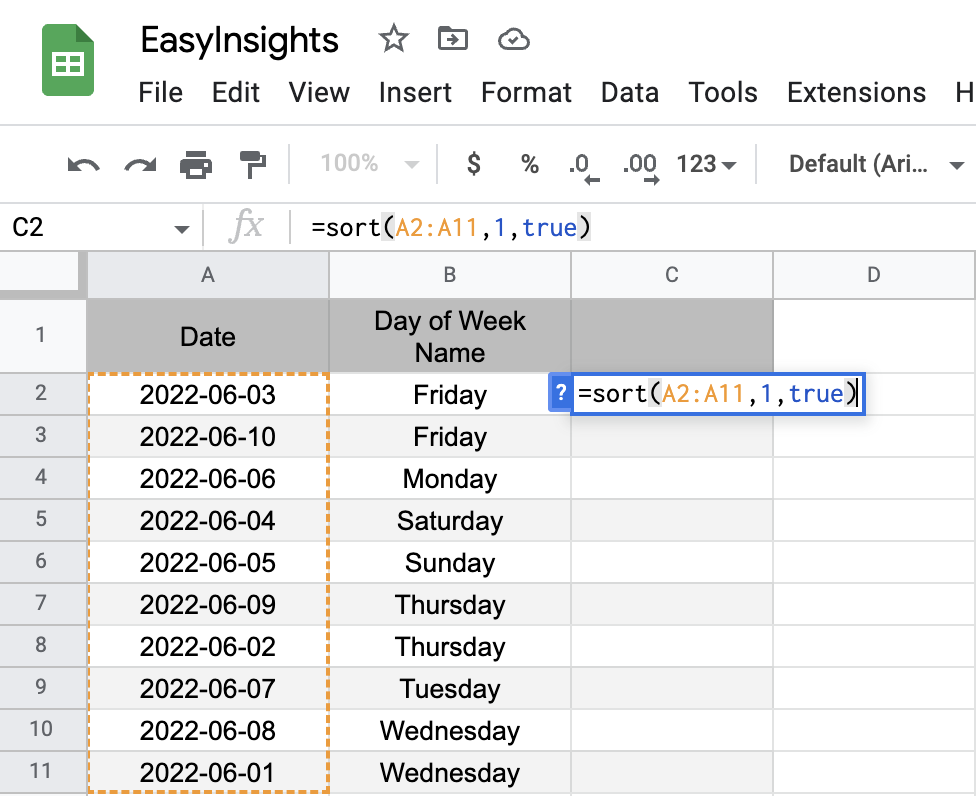The width and height of the screenshot is (976, 796).
Task: Select the Paint format tool
Action: click(x=253, y=165)
